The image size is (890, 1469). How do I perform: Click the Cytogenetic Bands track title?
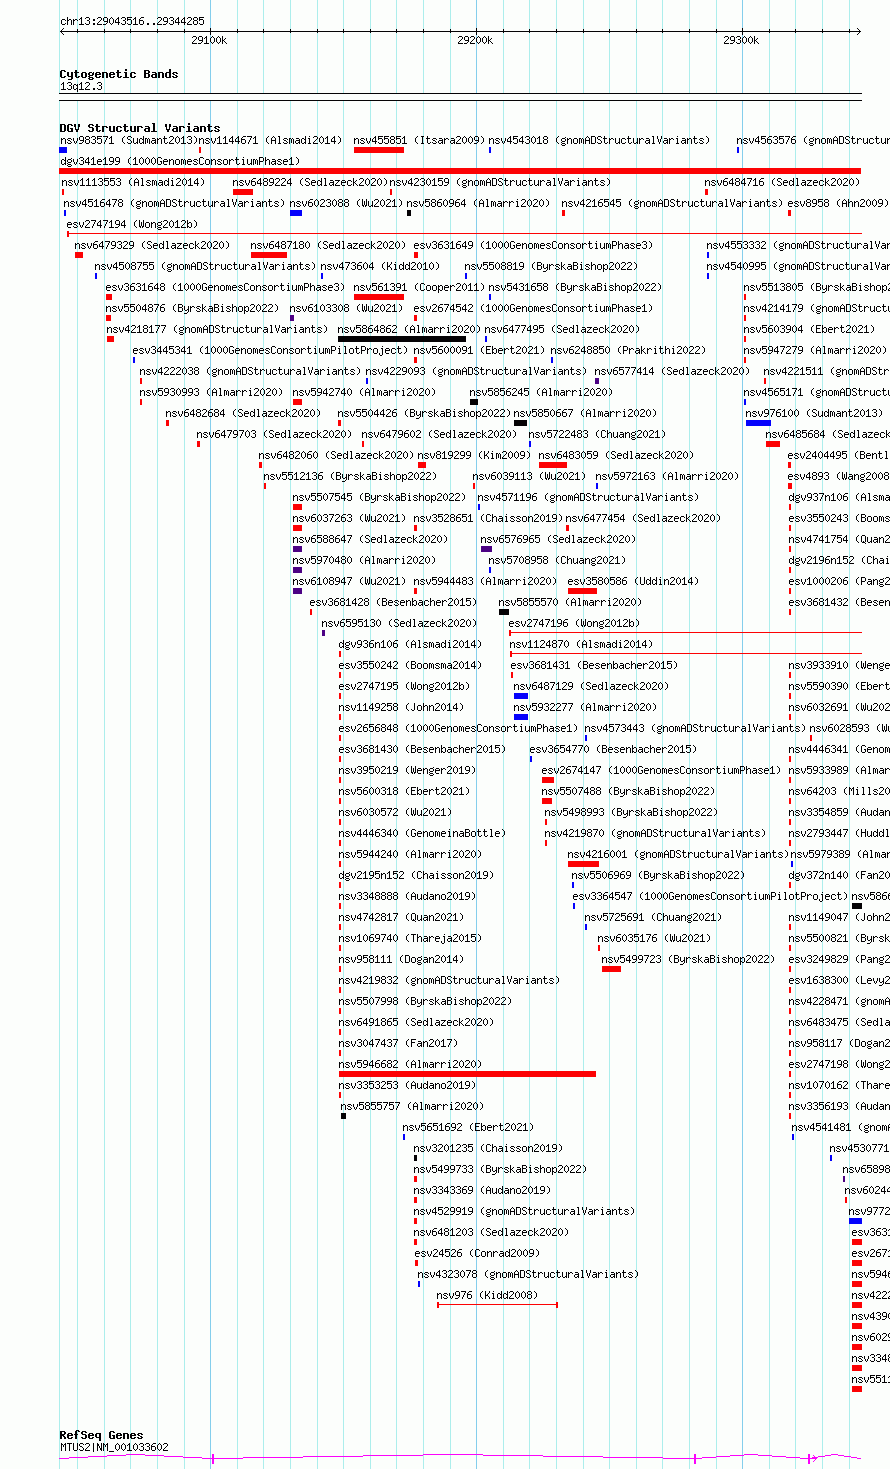click(x=119, y=74)
